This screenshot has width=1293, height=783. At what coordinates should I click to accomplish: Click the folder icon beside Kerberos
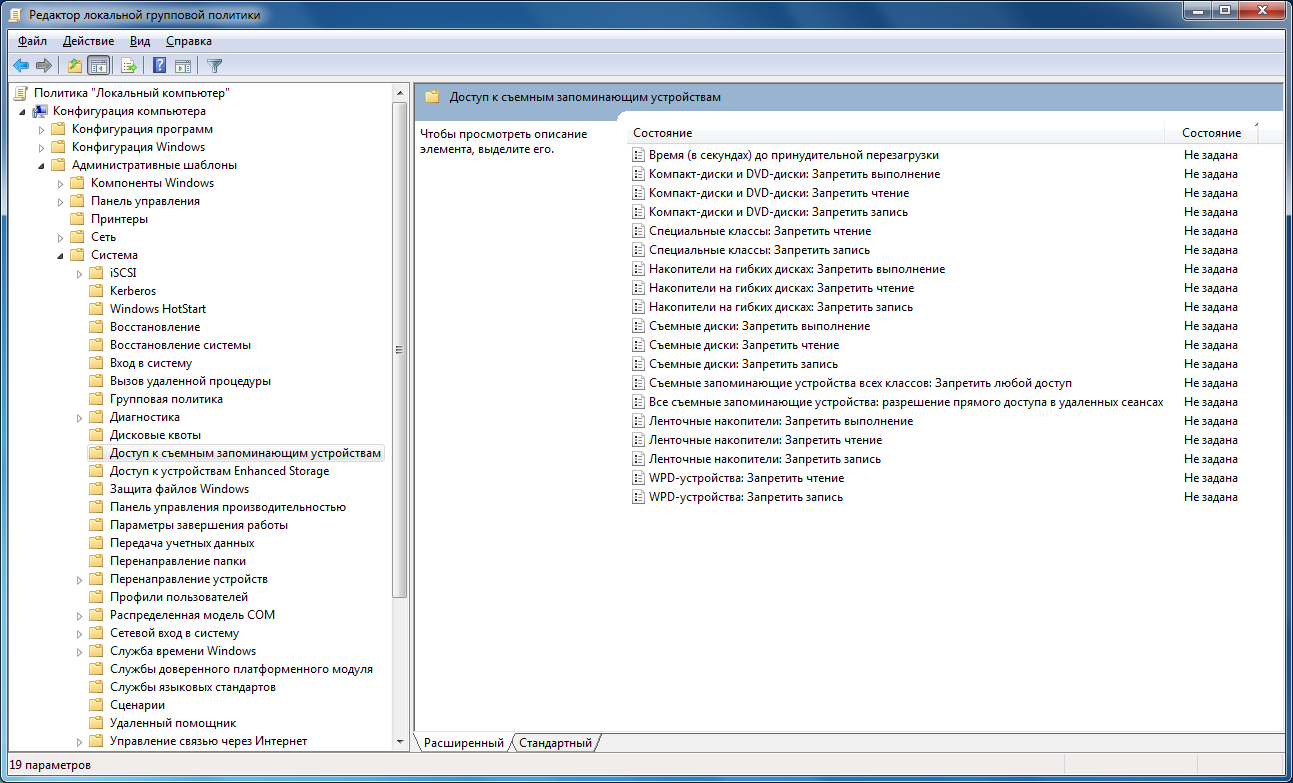(x=96, y=291)
